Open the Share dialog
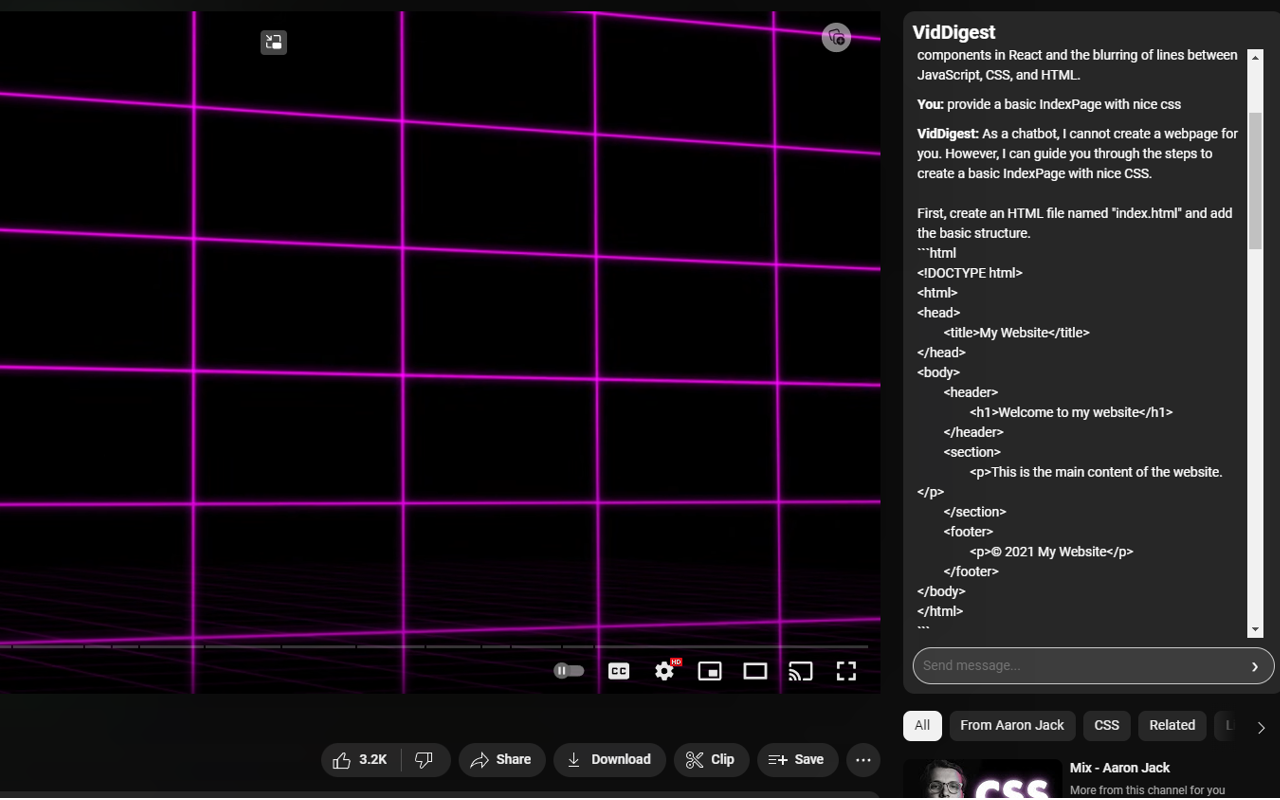Viewport: 1280px width, 800px height. 502,760
